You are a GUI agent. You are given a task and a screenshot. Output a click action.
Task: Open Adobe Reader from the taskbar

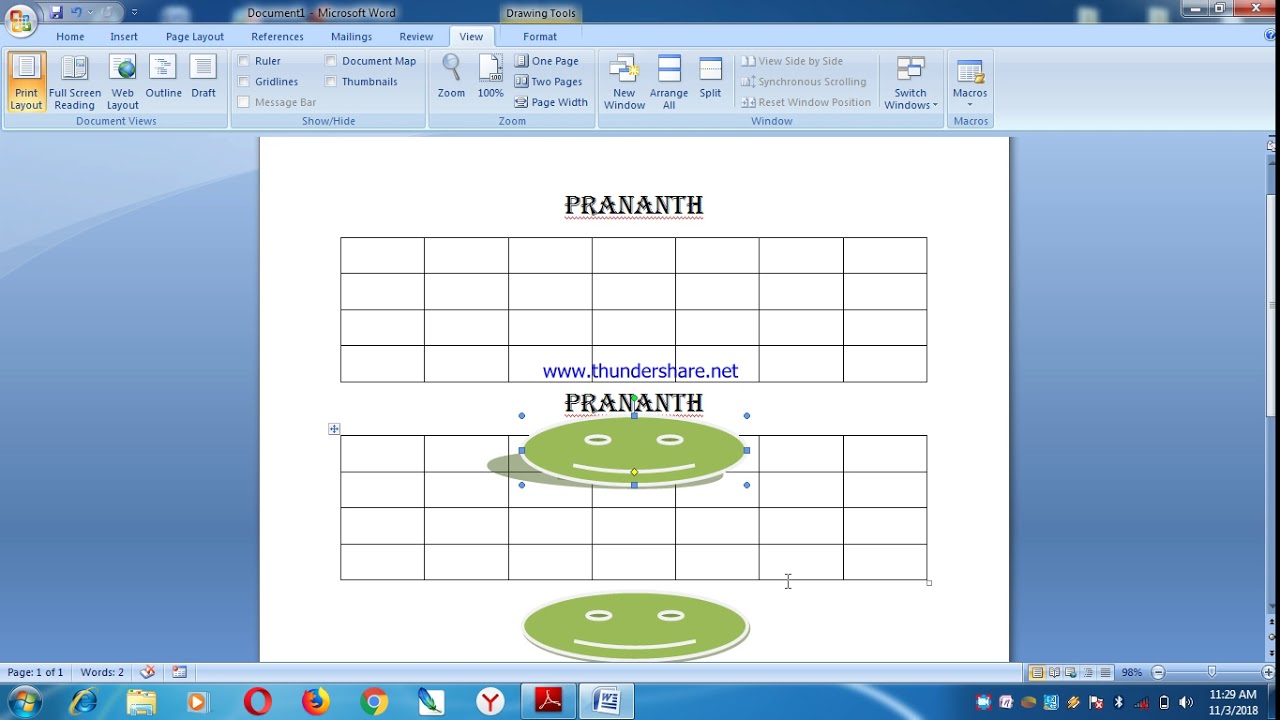click(549, 702)
